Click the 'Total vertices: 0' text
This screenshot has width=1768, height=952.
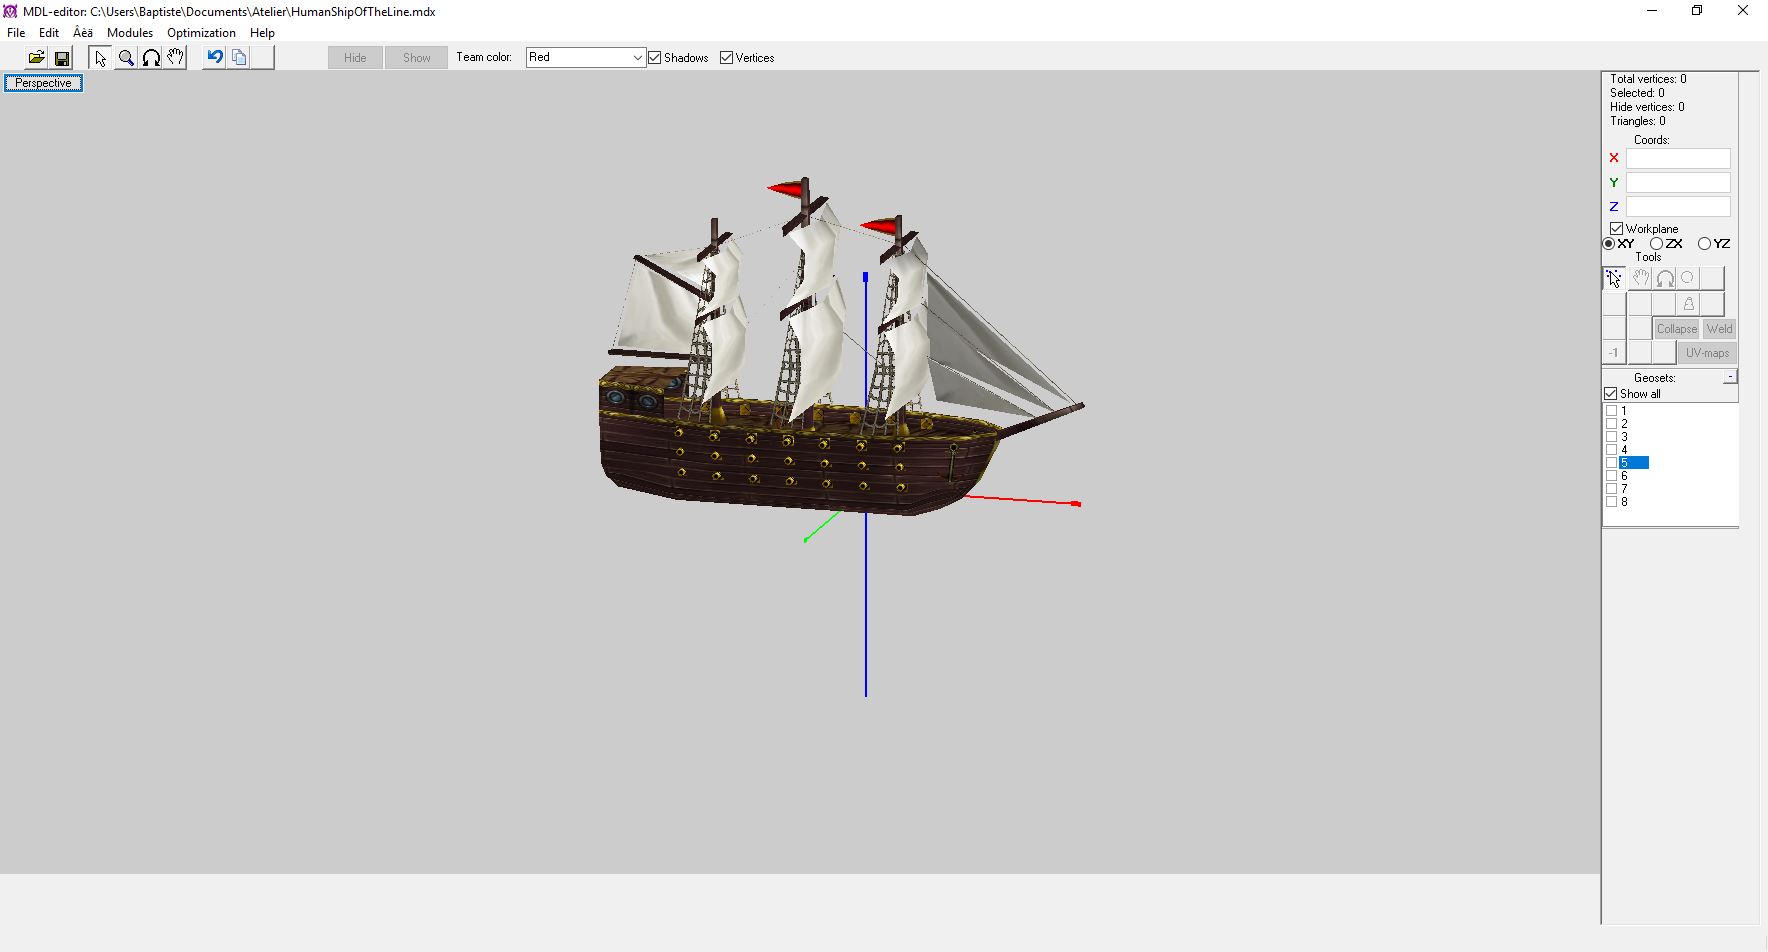click(1648, 79)
